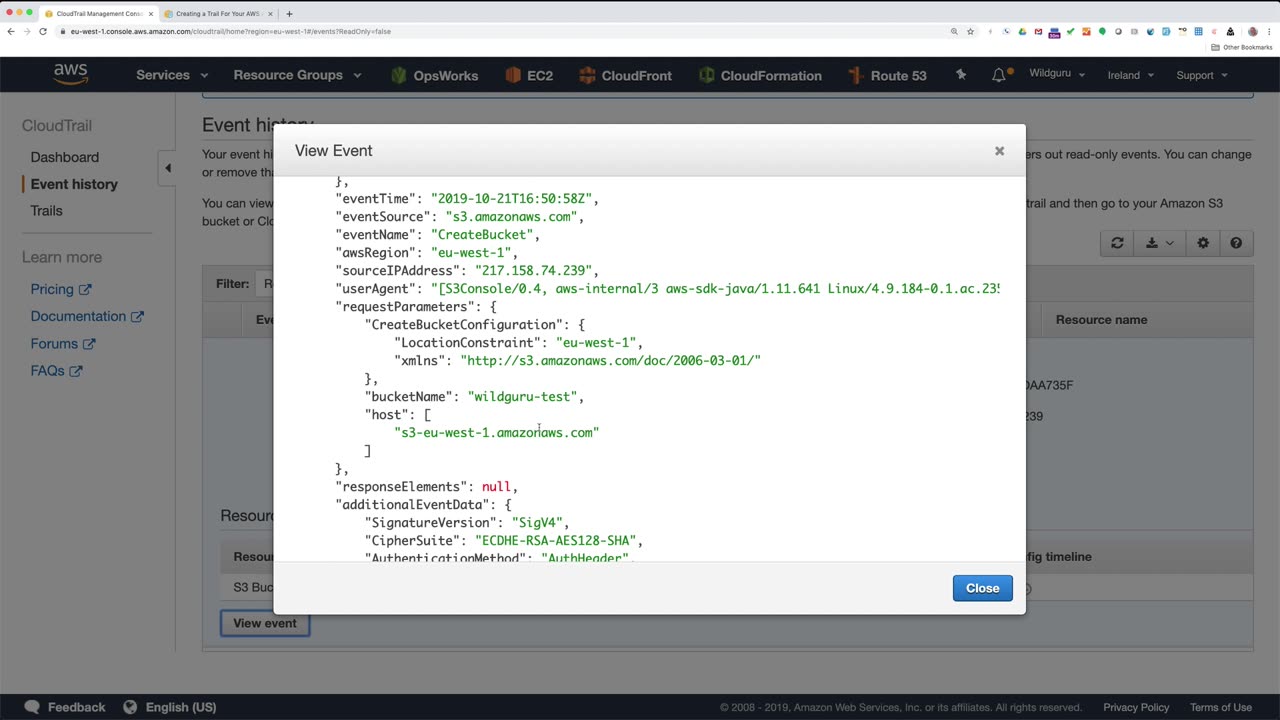This screenshot has height=720, width=1280.
Task: Click the host value "s3-eu-west-1.amazonaws.com"
Action: tap(497, 432)
